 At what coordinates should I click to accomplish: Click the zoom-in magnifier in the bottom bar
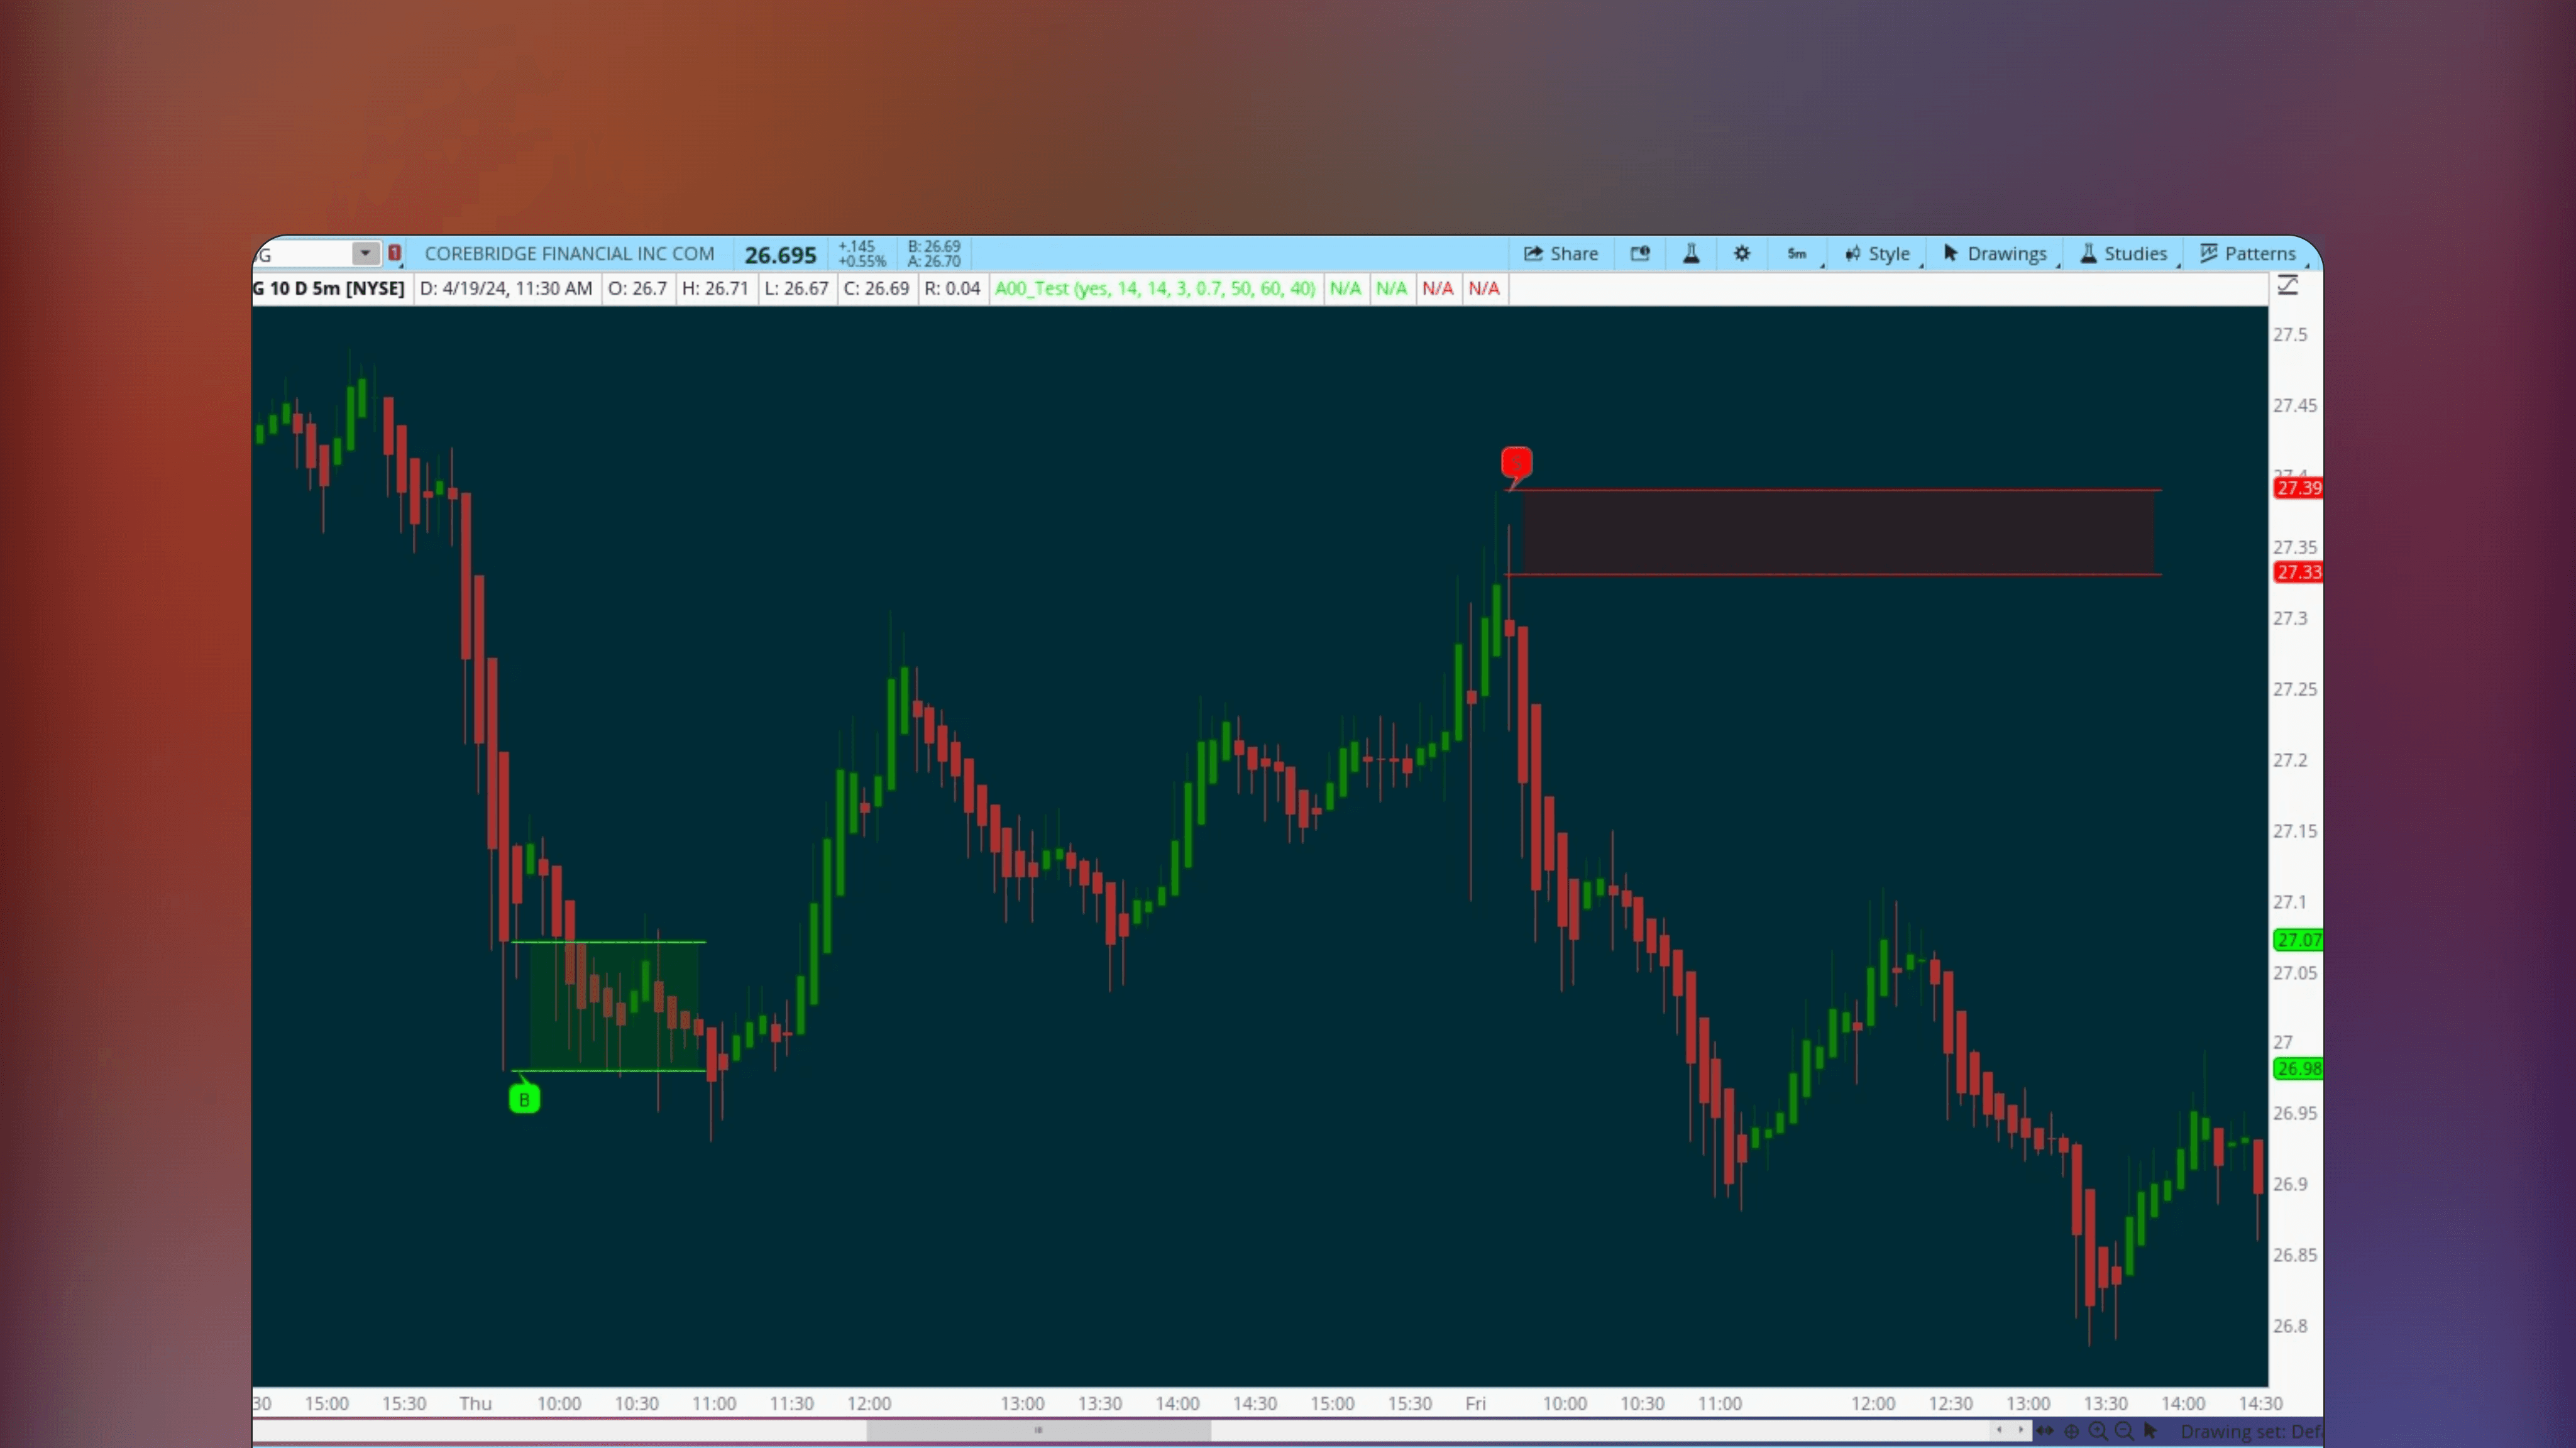coord(2098,1430)
